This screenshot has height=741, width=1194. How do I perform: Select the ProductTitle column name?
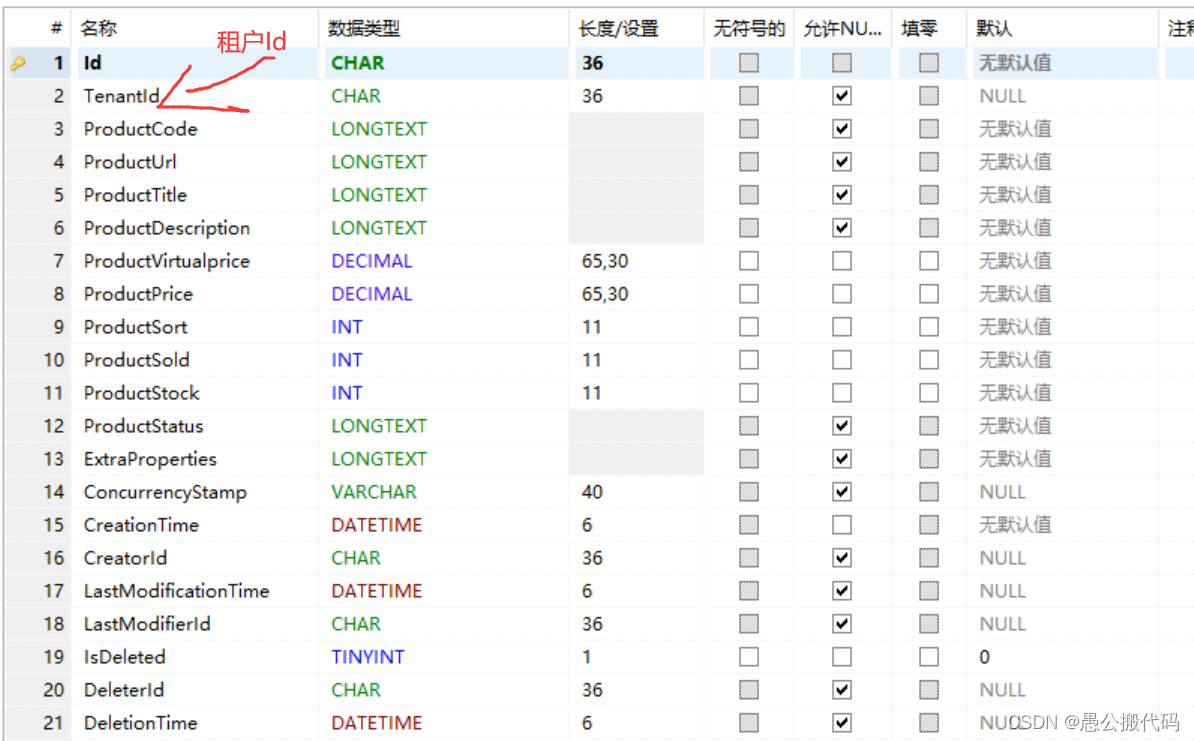pos(135,195)
